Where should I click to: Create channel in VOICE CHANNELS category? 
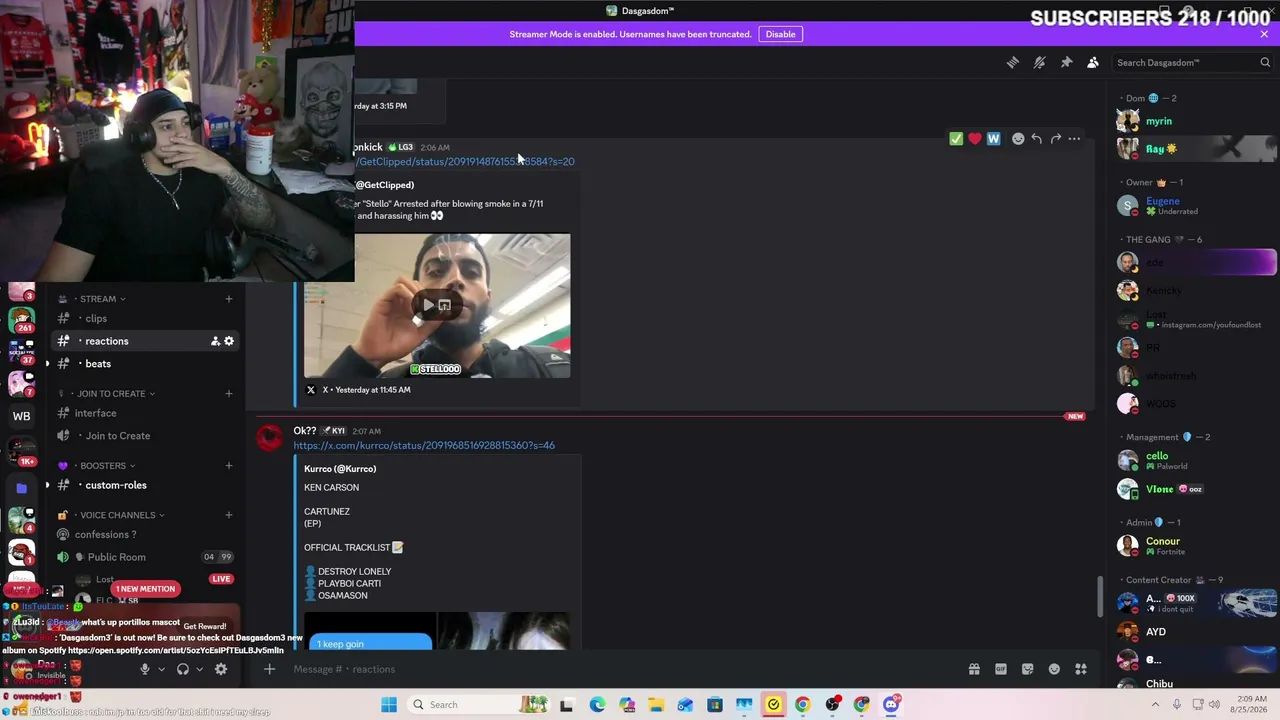click(x=229, y=515)
